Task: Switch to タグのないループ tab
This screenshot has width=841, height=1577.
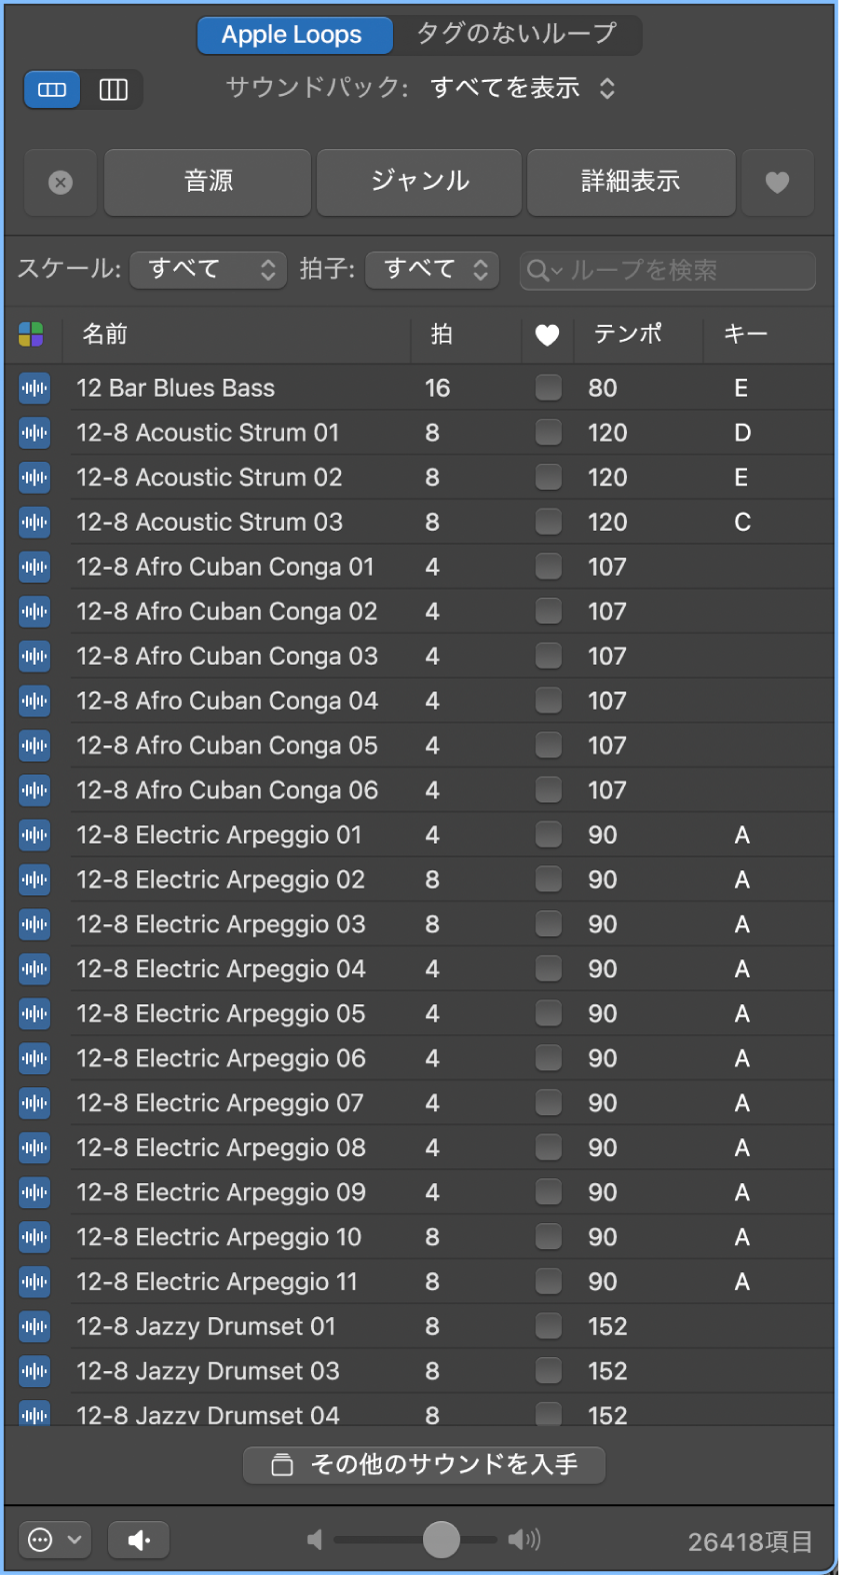Action: 516,34
